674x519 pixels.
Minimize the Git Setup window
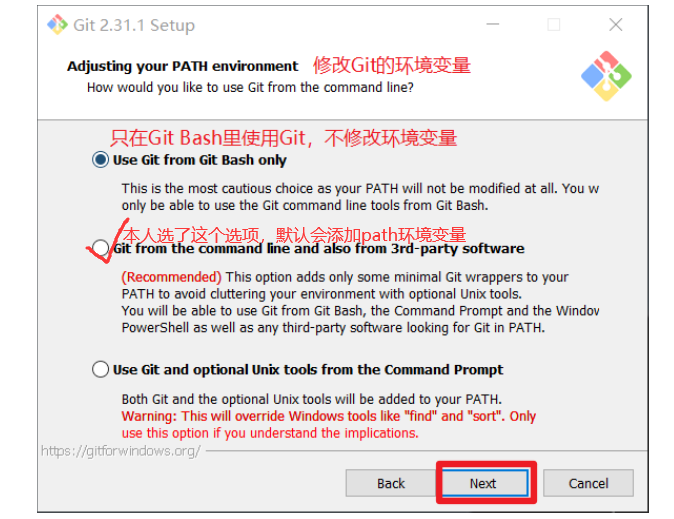pyautogui.click(x=493, y=25)
